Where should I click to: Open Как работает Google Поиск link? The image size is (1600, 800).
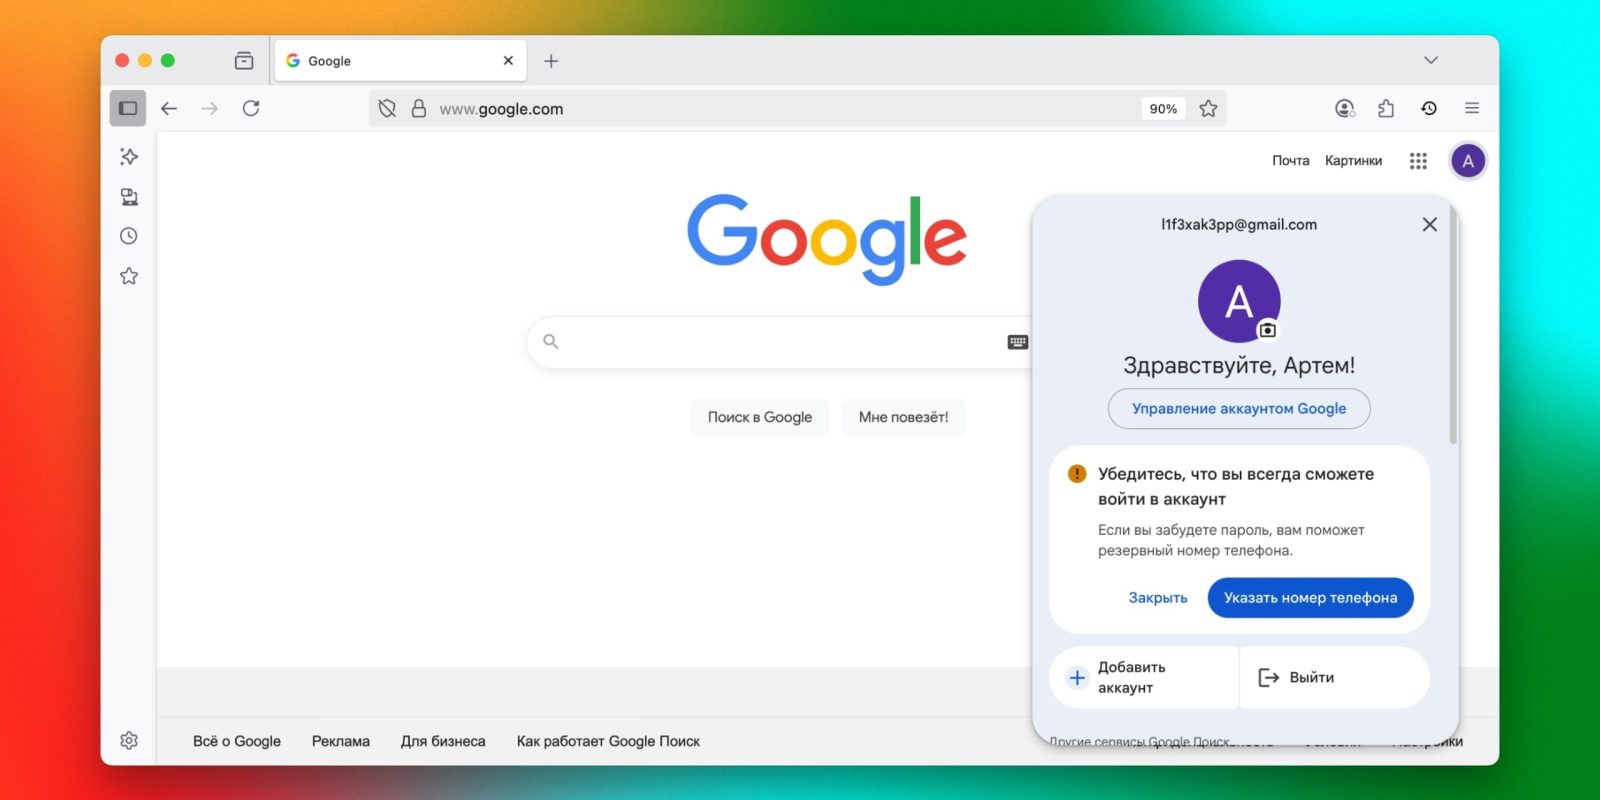coord(608,741)
